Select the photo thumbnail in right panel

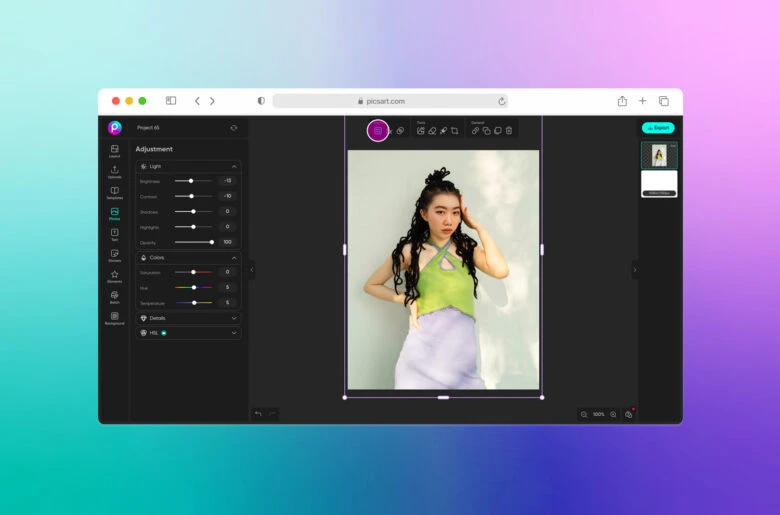click(659, 155)
